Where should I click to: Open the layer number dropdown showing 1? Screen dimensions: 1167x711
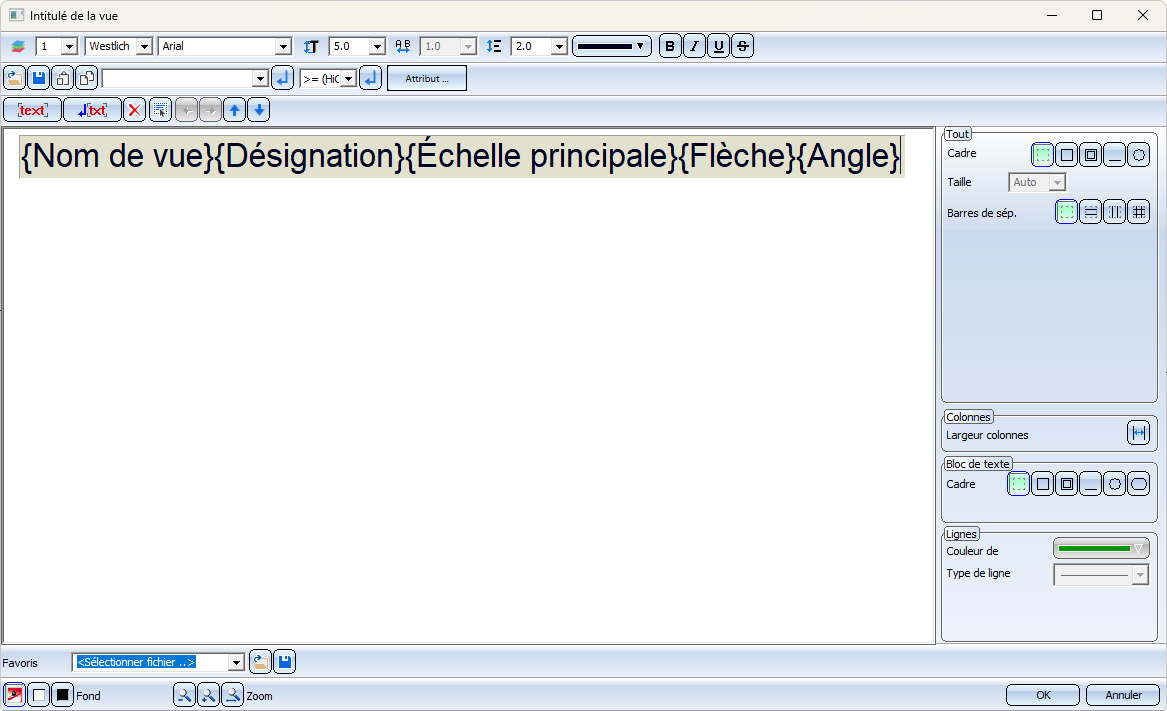click(69, 46)
